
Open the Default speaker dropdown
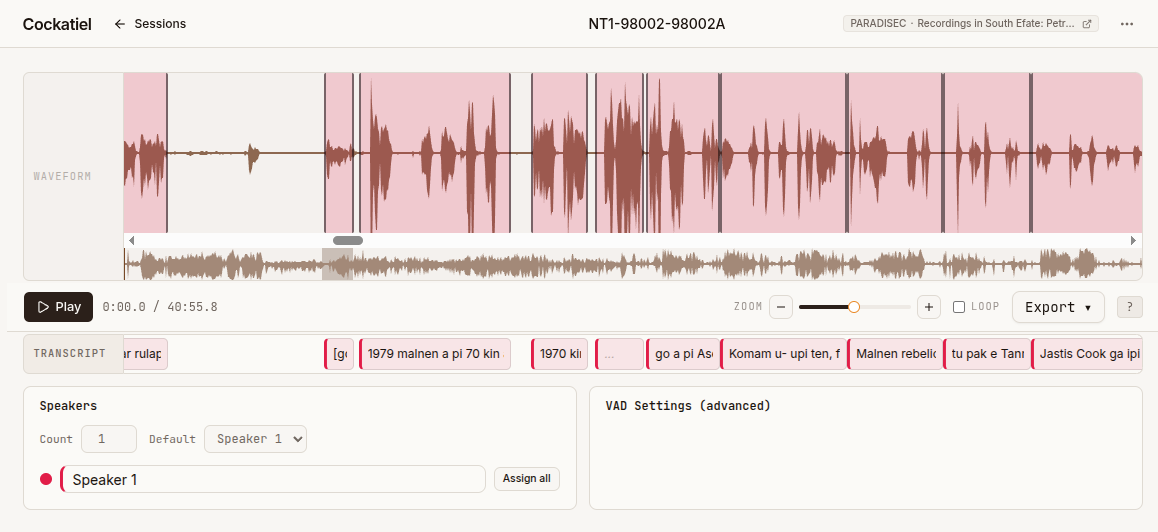[x=256, y=439]
